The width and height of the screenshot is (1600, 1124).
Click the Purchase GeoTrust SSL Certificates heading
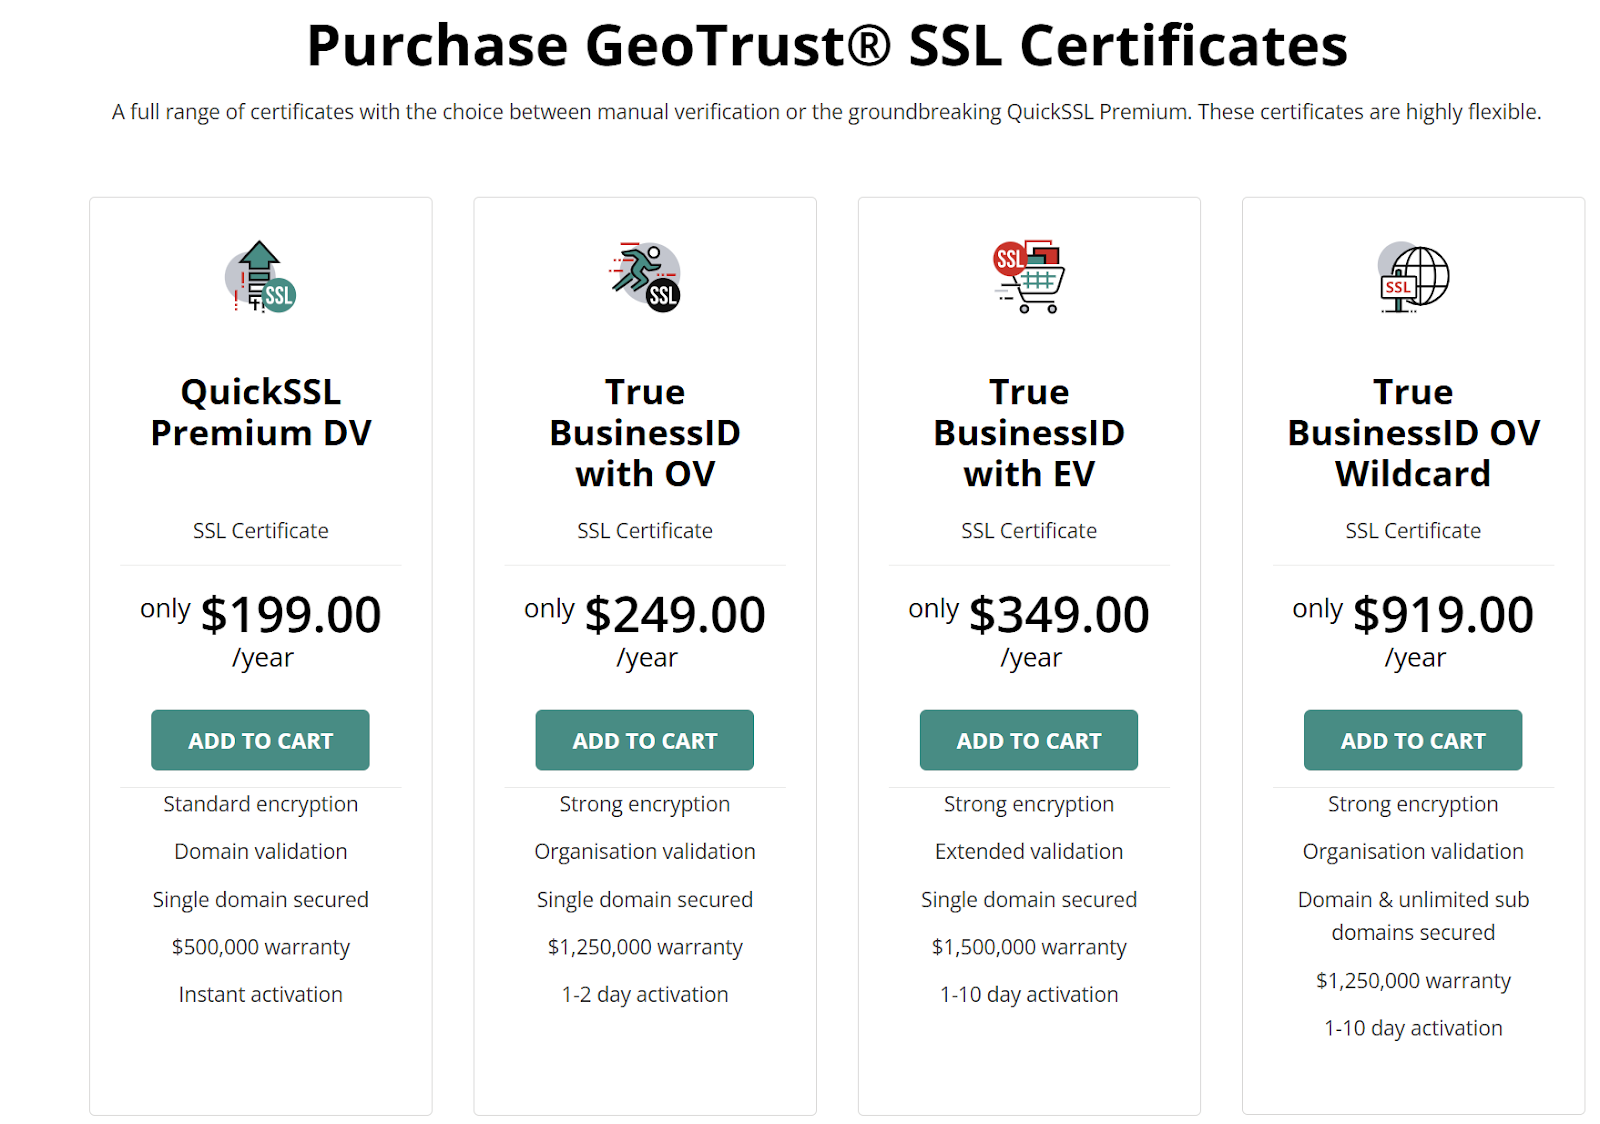click(x=827, y=46)
